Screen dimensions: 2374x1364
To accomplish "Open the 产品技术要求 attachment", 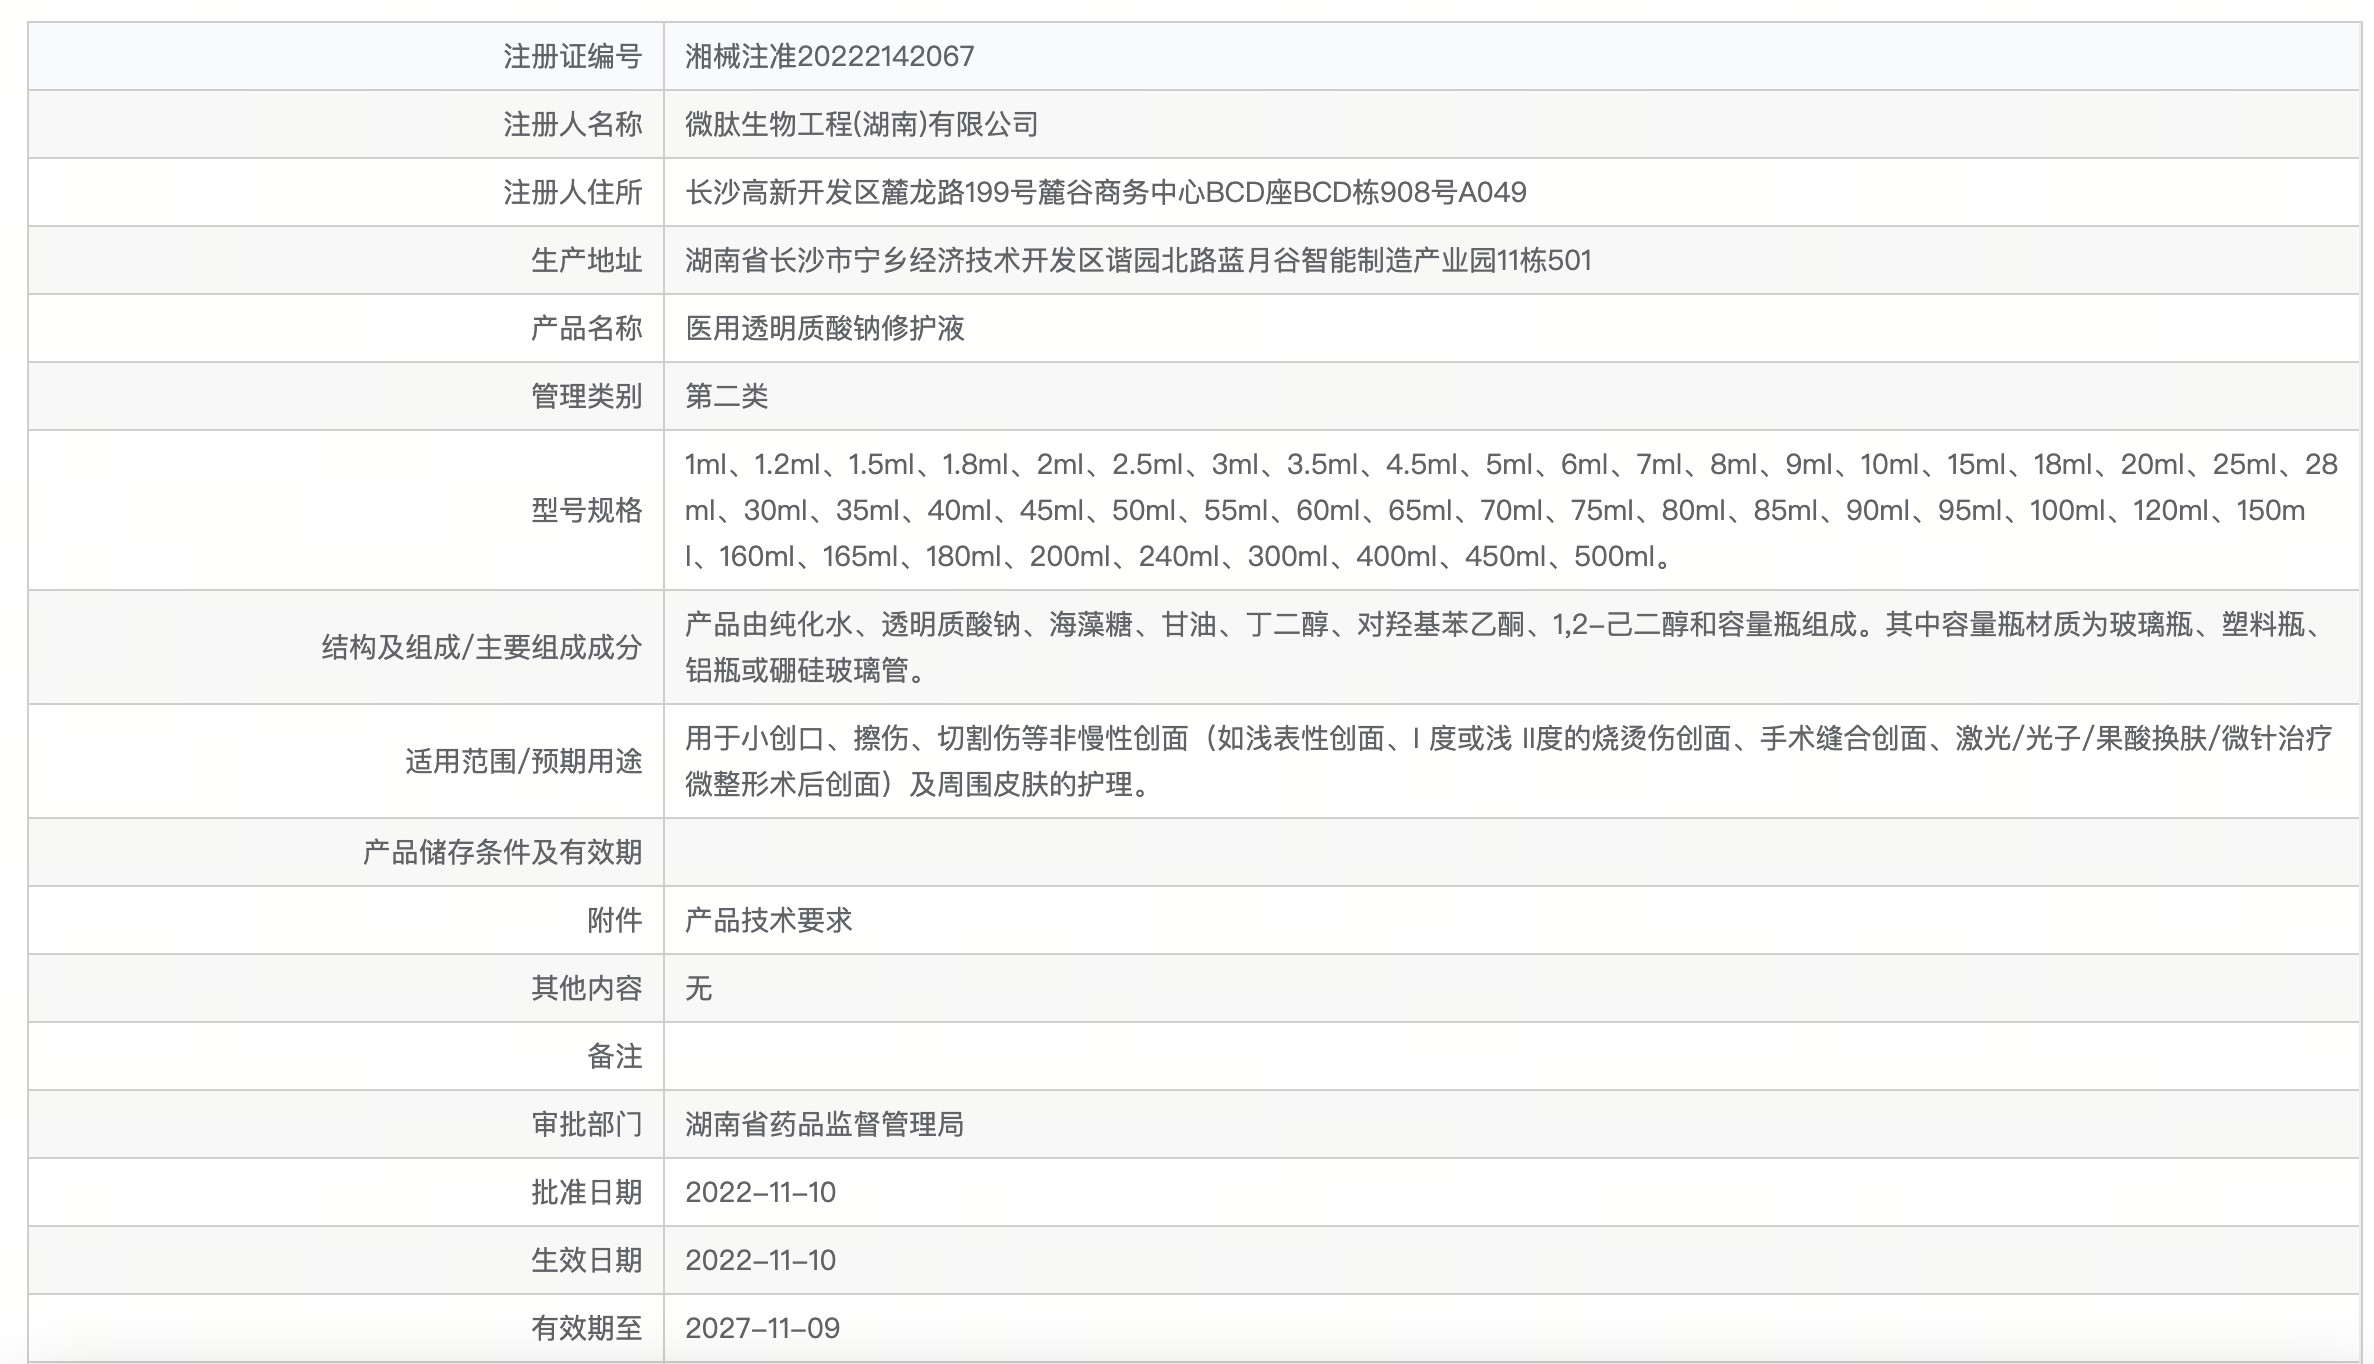I will [769, 920].
